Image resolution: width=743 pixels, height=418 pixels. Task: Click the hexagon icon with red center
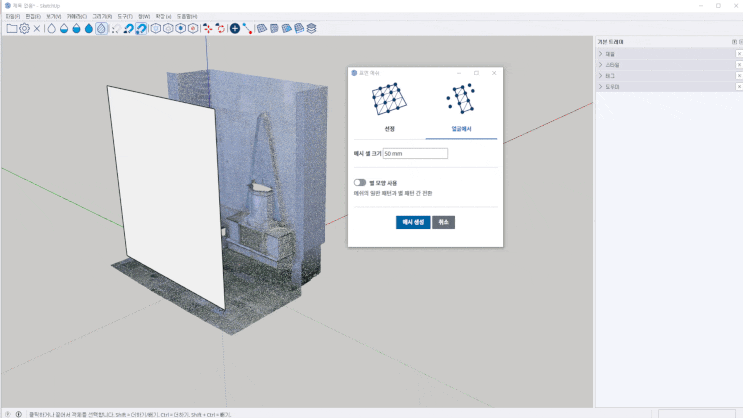tap(193, 28)
